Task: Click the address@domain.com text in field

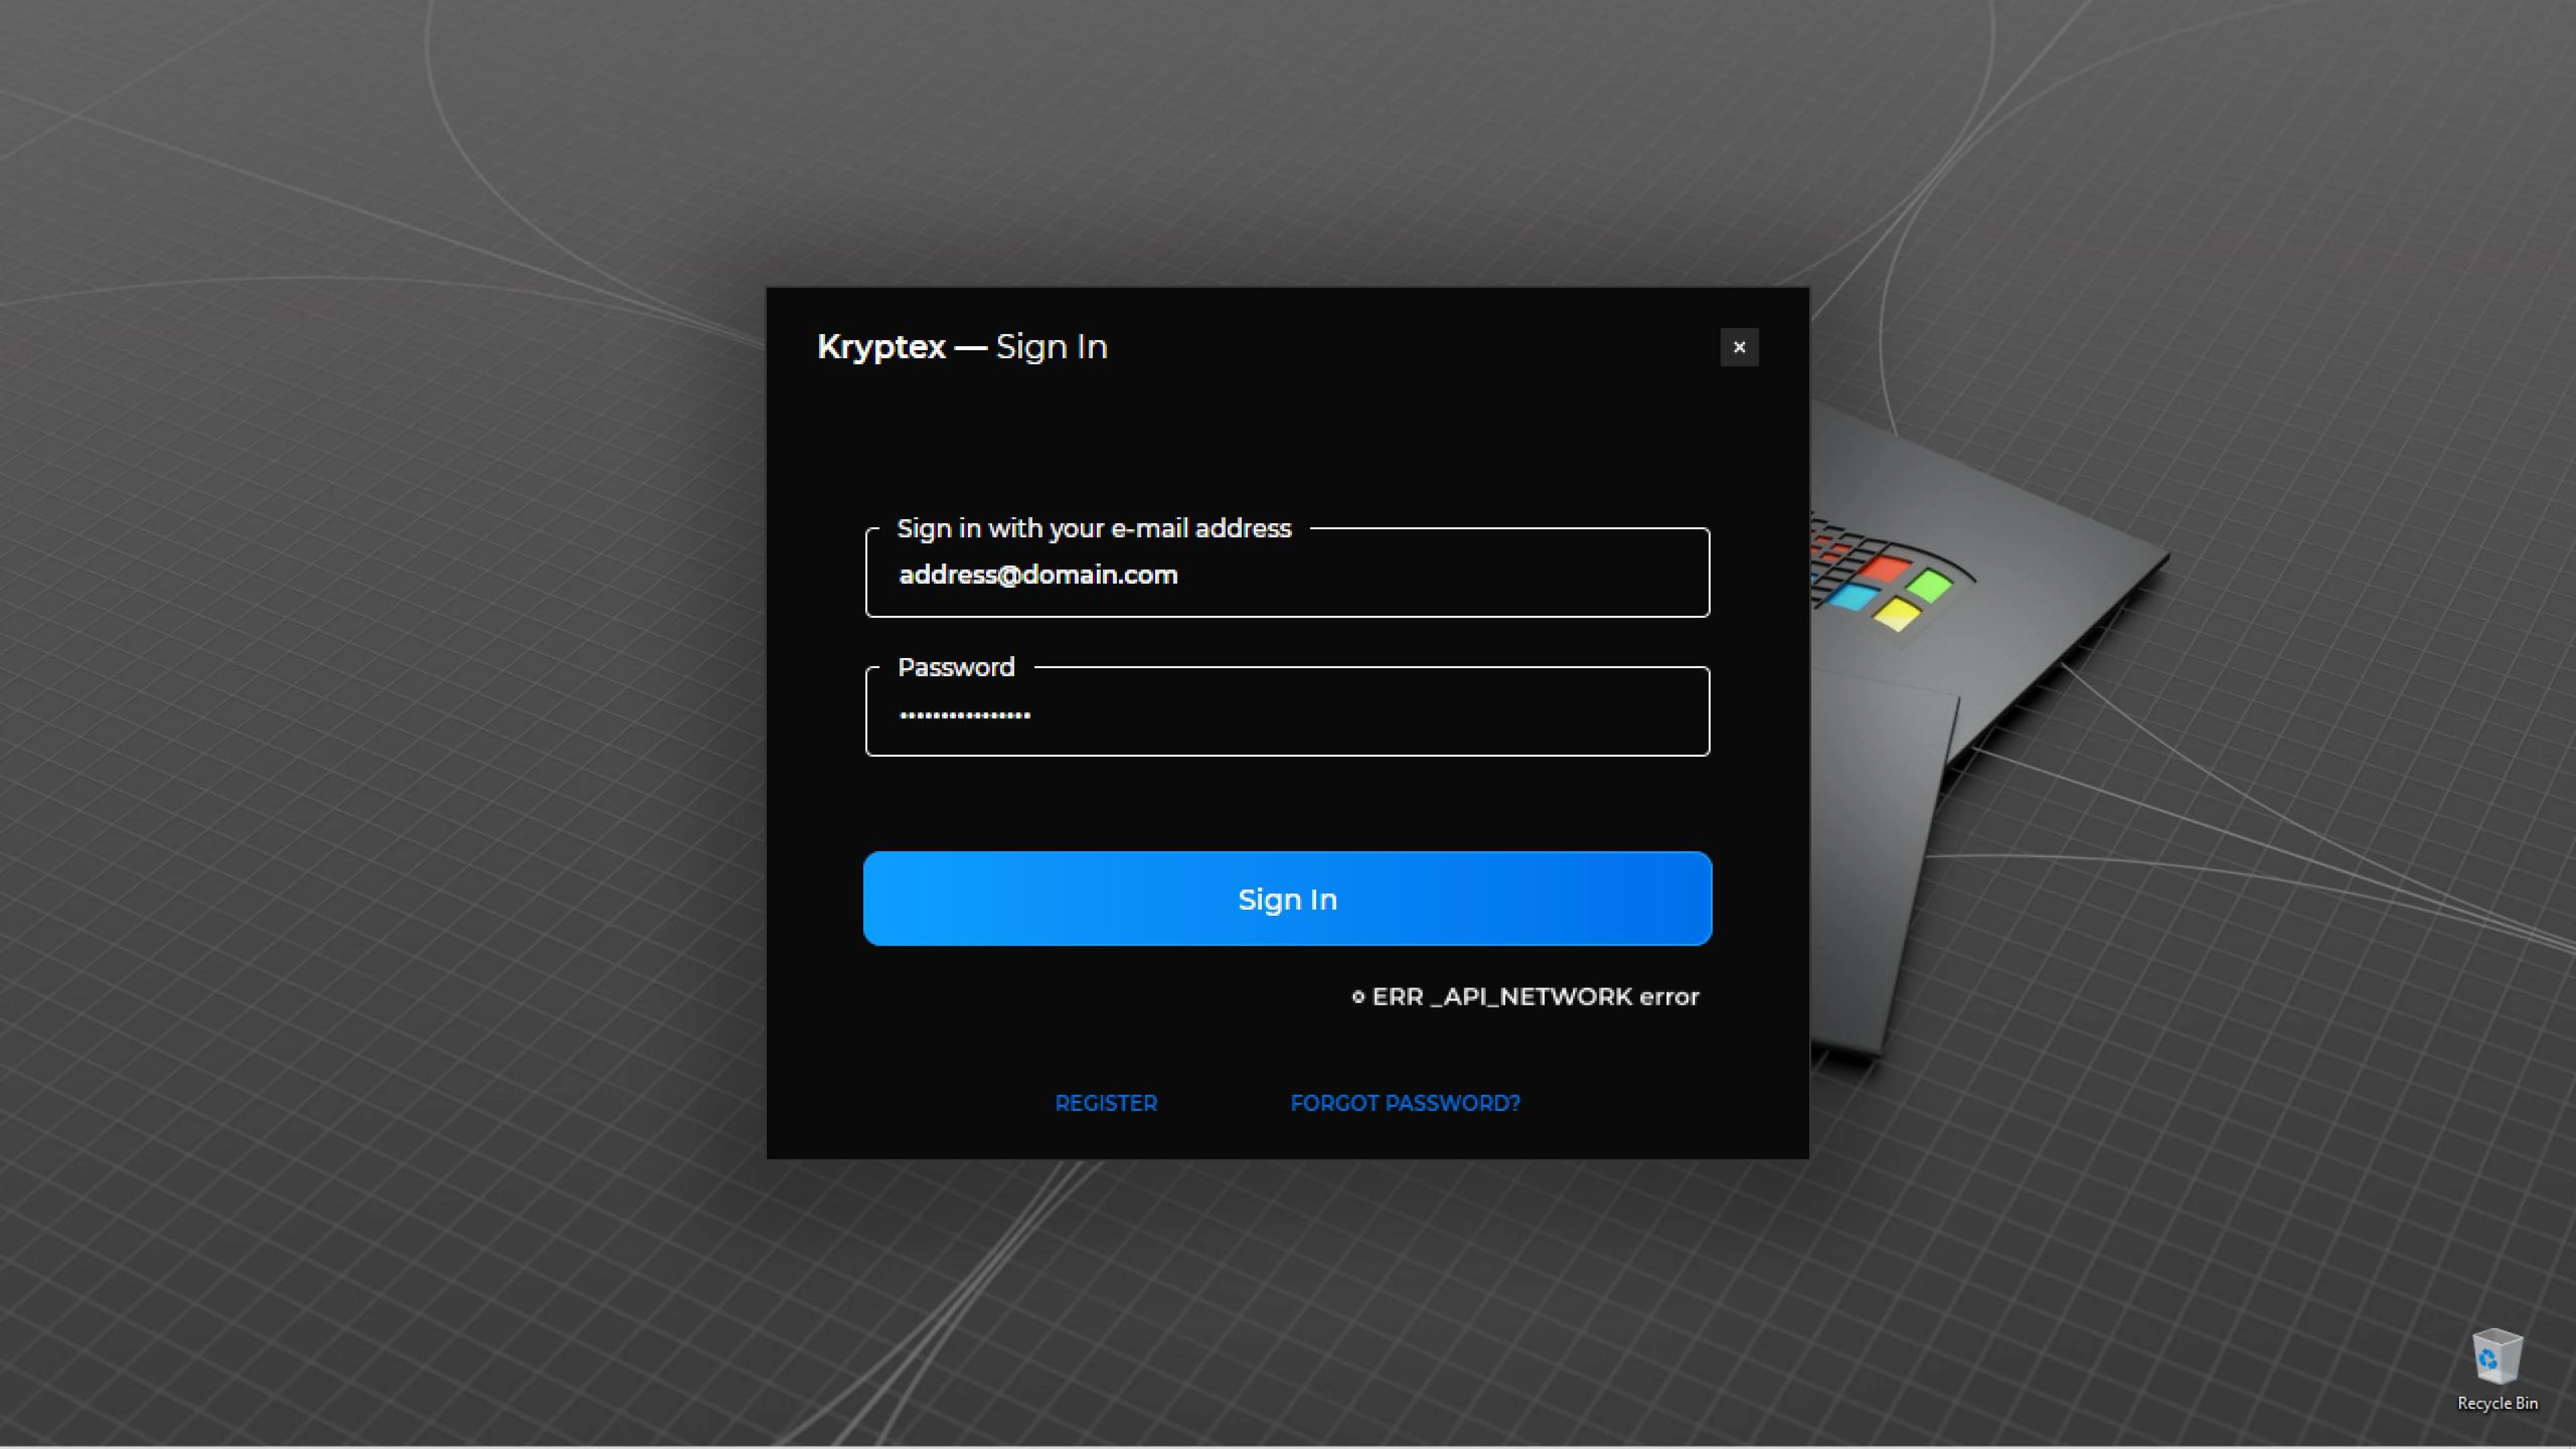Action: point(1038,575)
